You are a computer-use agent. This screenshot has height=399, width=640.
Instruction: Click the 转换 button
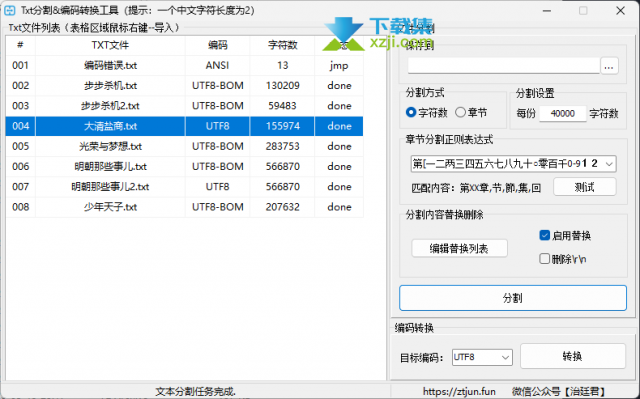pos(572,357)
